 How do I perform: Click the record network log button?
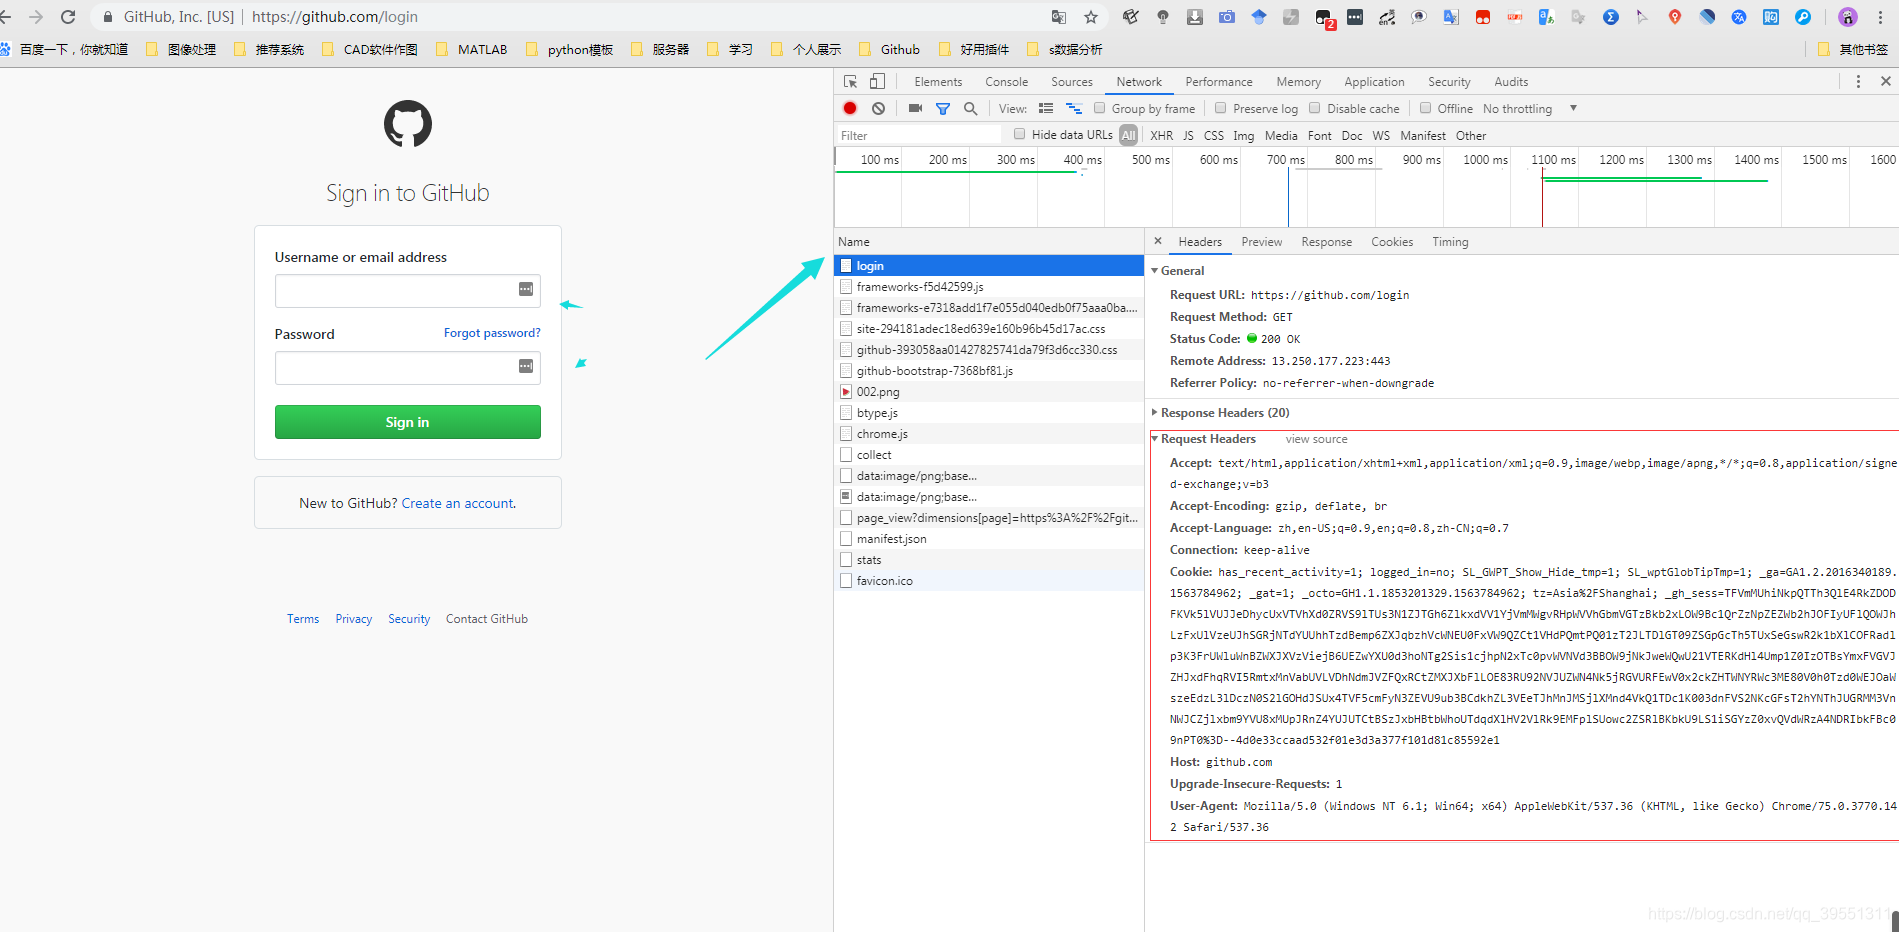click(x=850, y=108)
